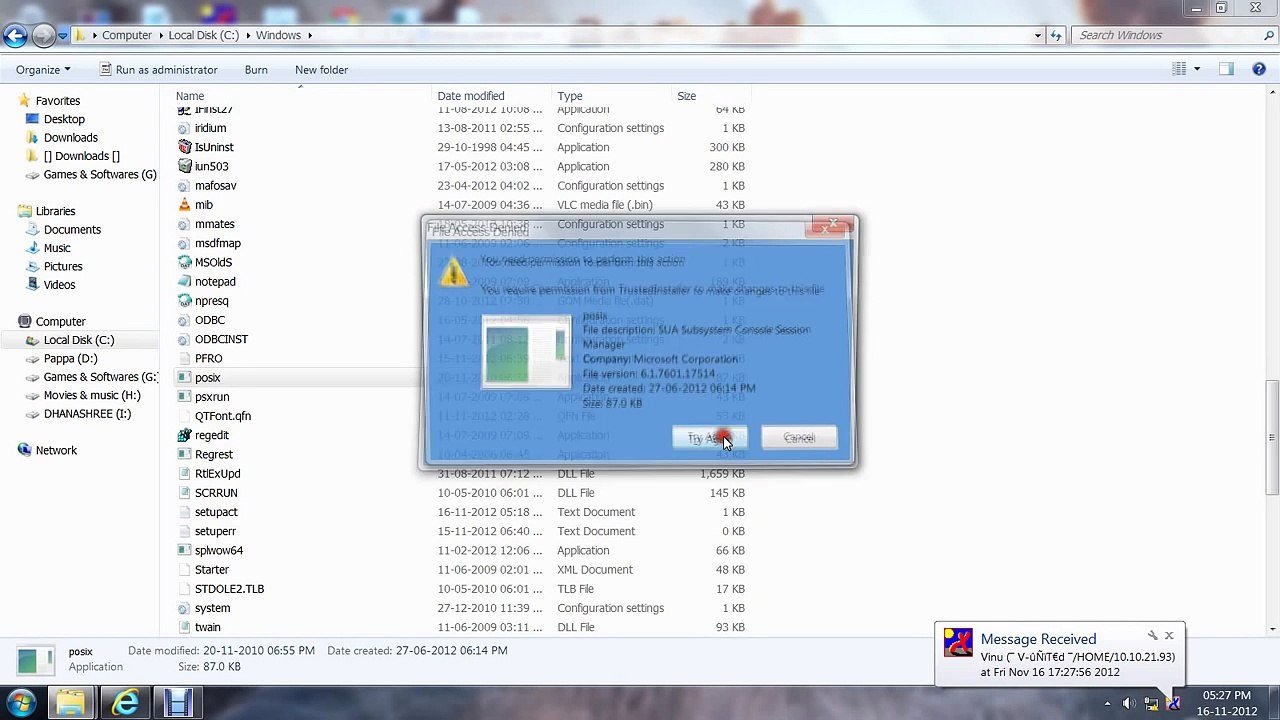1280x720 pixels.
Task: Click the refresh button beside address bar
Action: tap(1057, 35)
